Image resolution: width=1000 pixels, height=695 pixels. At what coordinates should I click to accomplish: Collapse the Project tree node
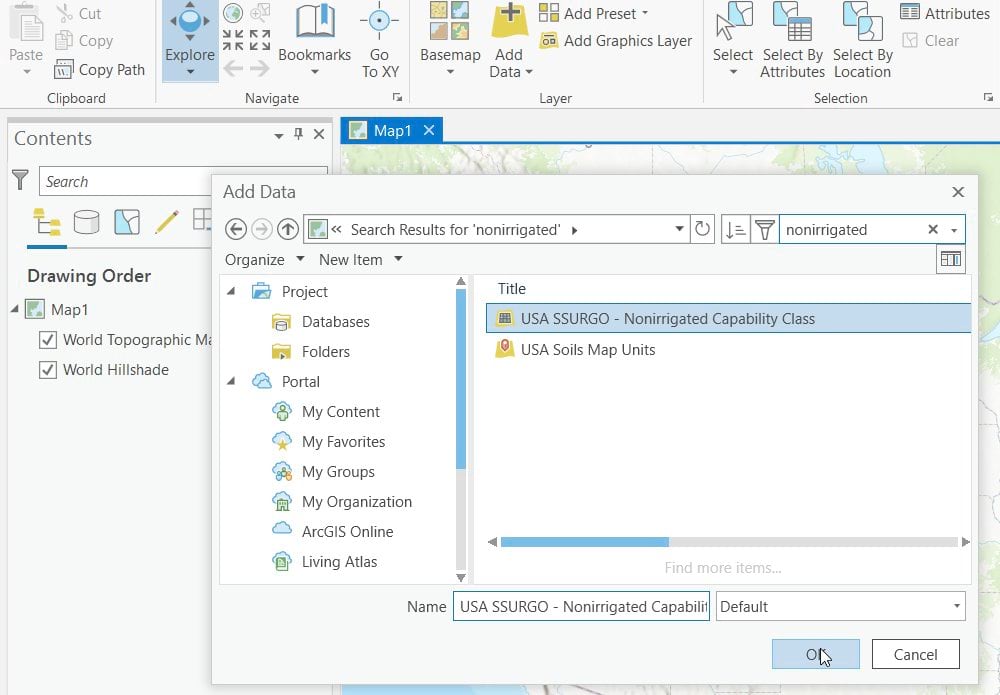pos(231,291)
